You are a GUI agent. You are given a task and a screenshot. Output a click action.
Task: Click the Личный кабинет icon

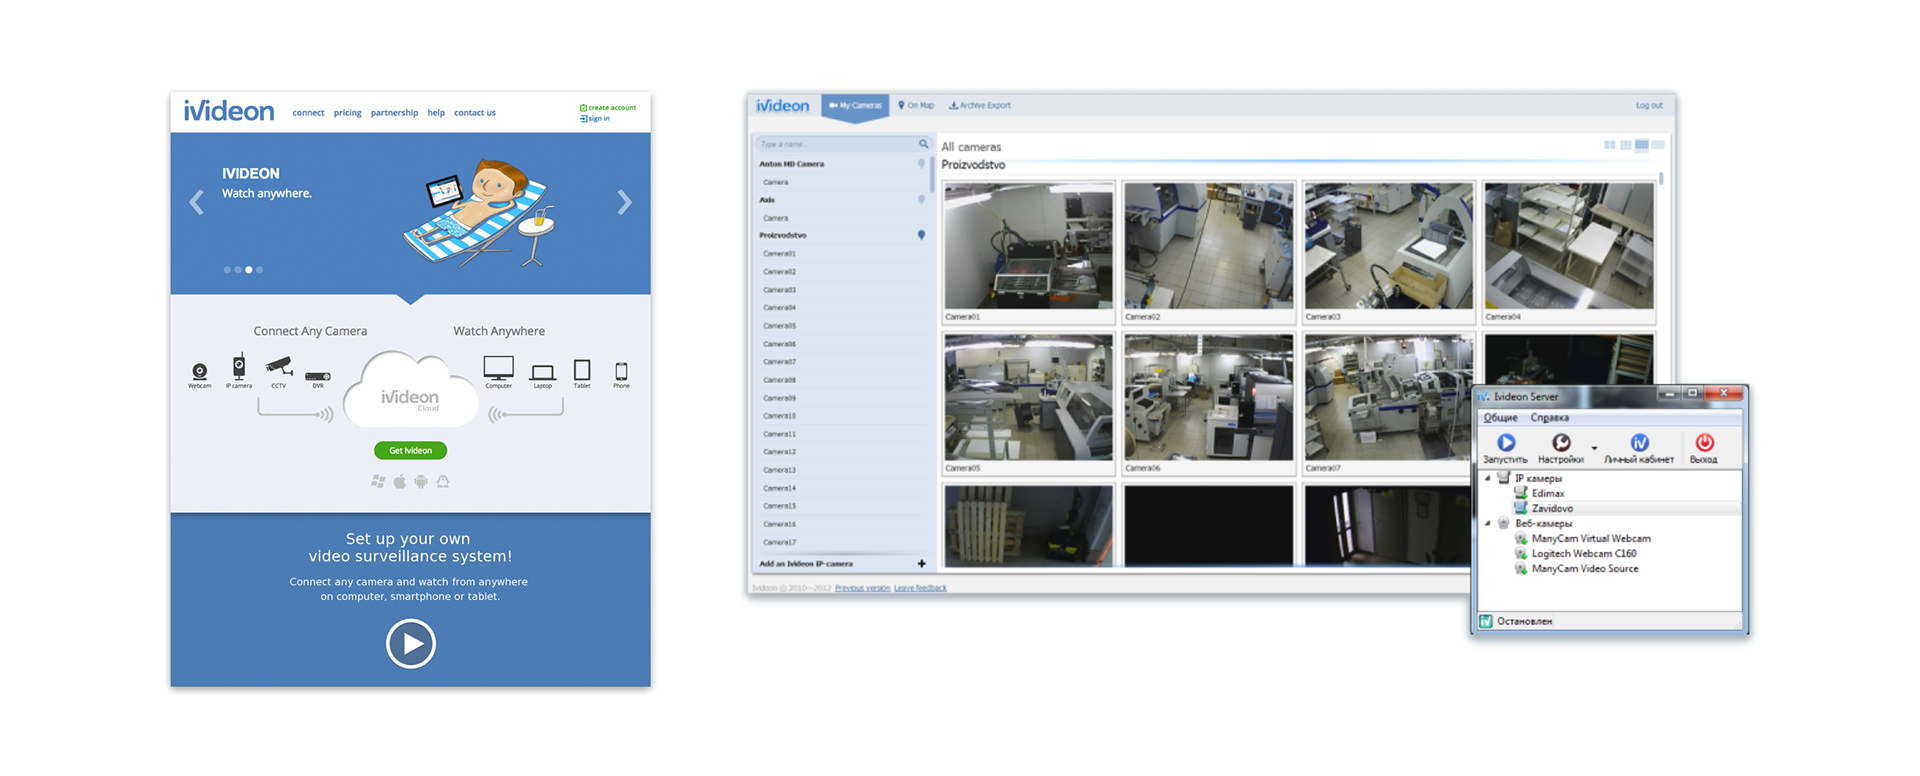(x=1639, y=443)
